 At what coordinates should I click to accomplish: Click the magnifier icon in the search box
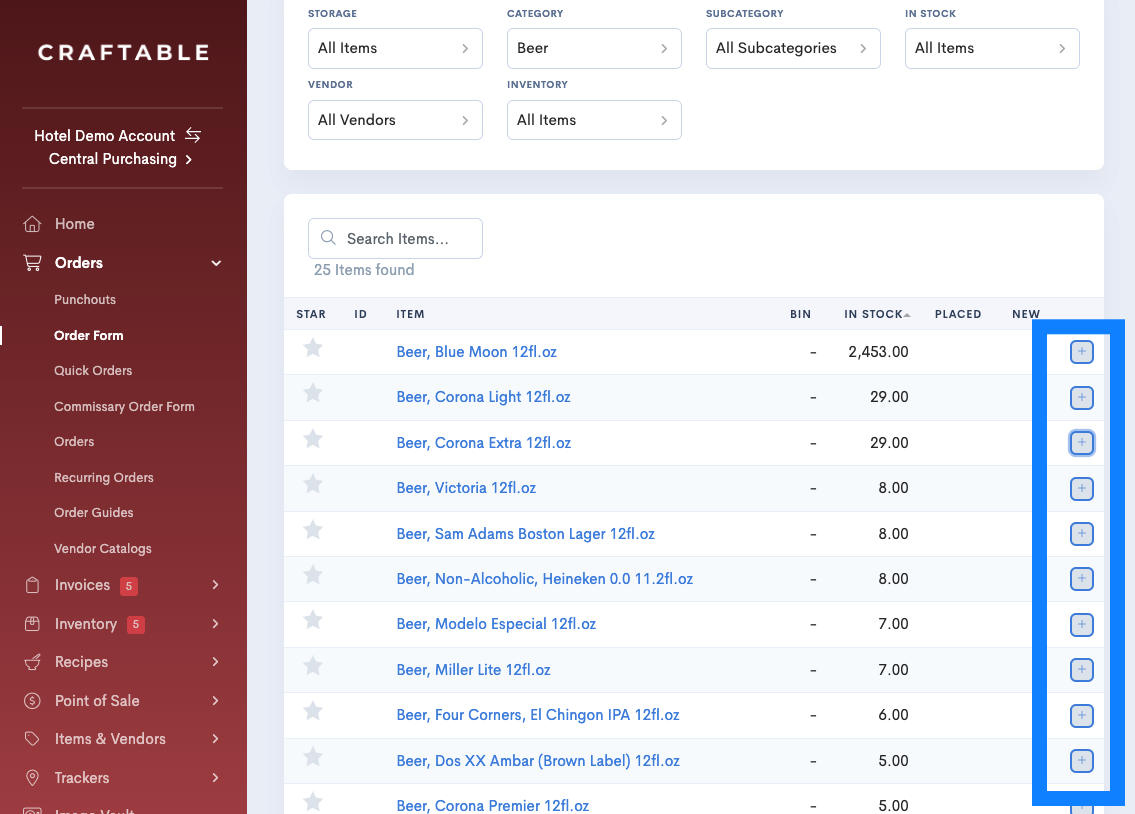(x=328, y=238)
